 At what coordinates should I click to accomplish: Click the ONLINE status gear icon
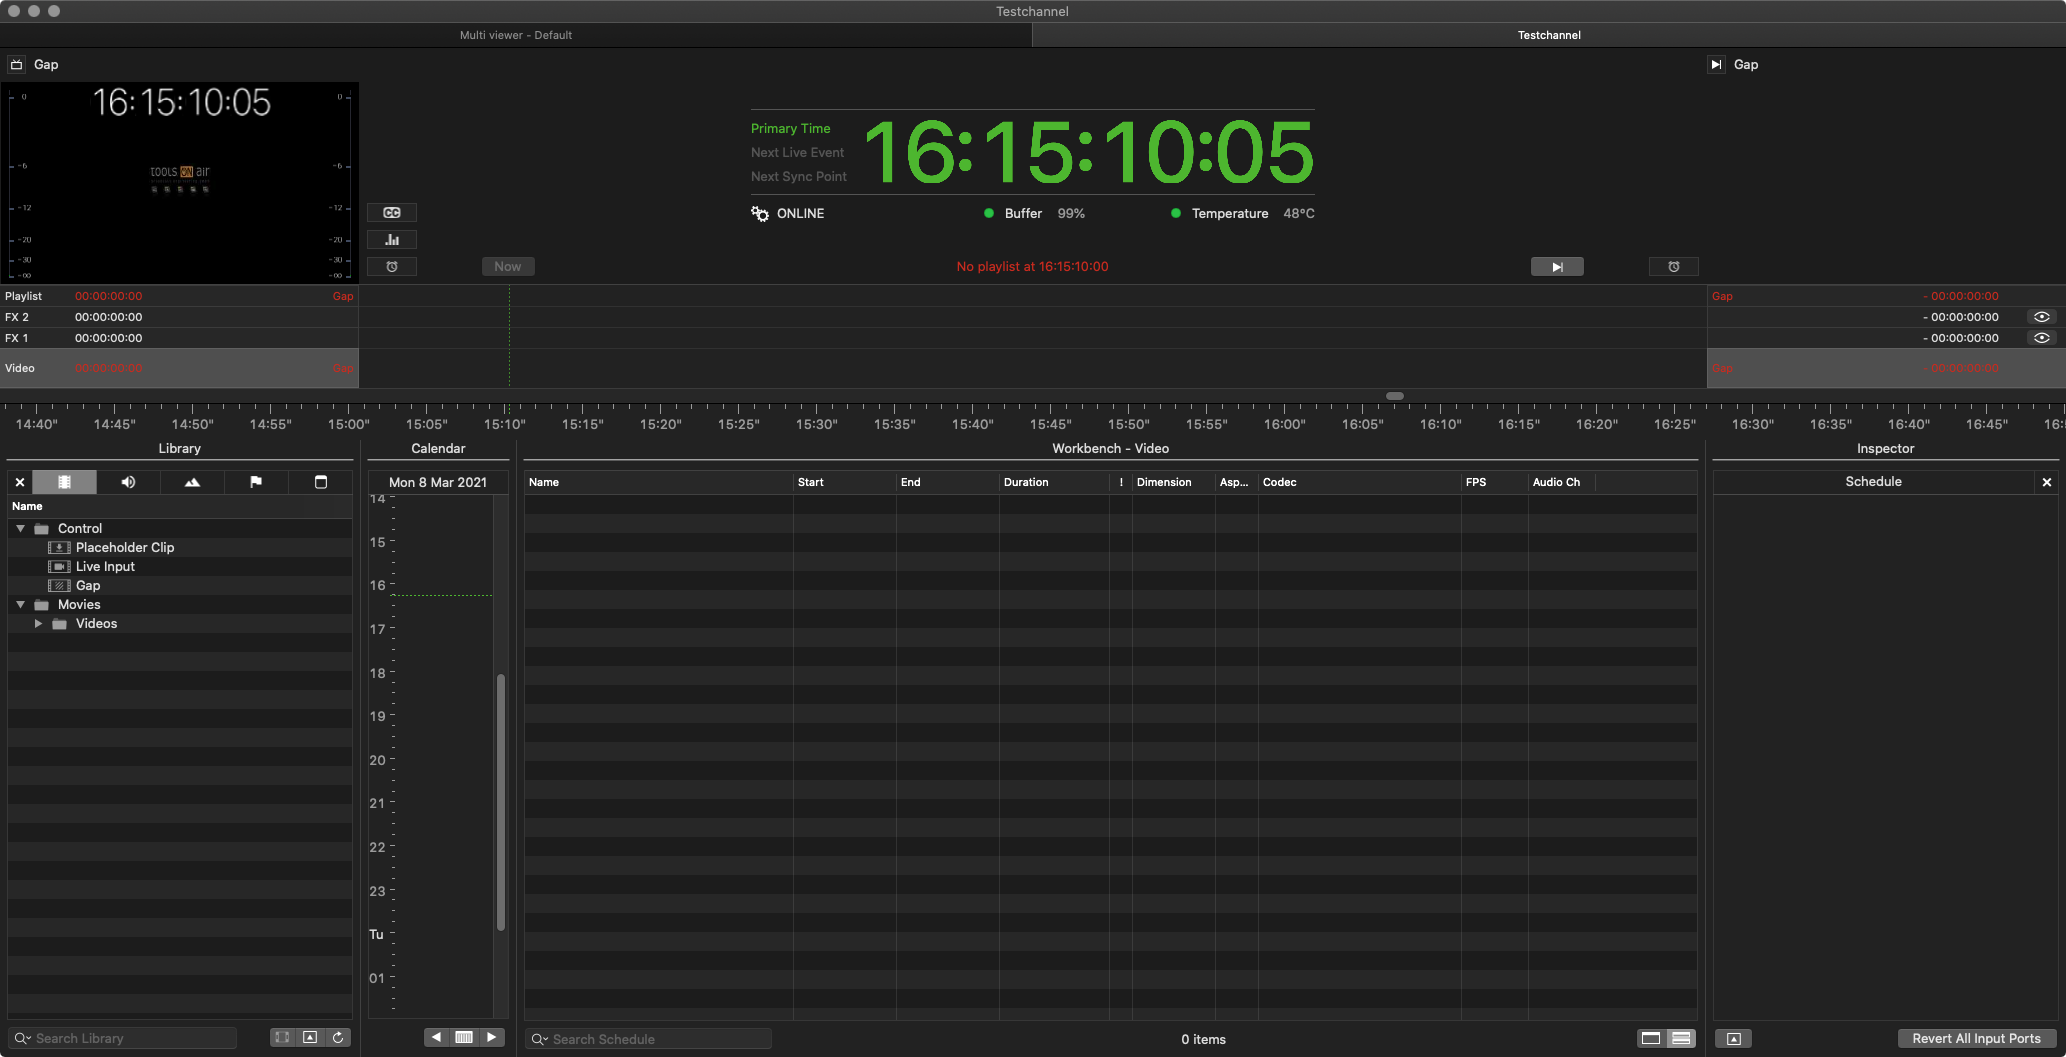point(760,213)
